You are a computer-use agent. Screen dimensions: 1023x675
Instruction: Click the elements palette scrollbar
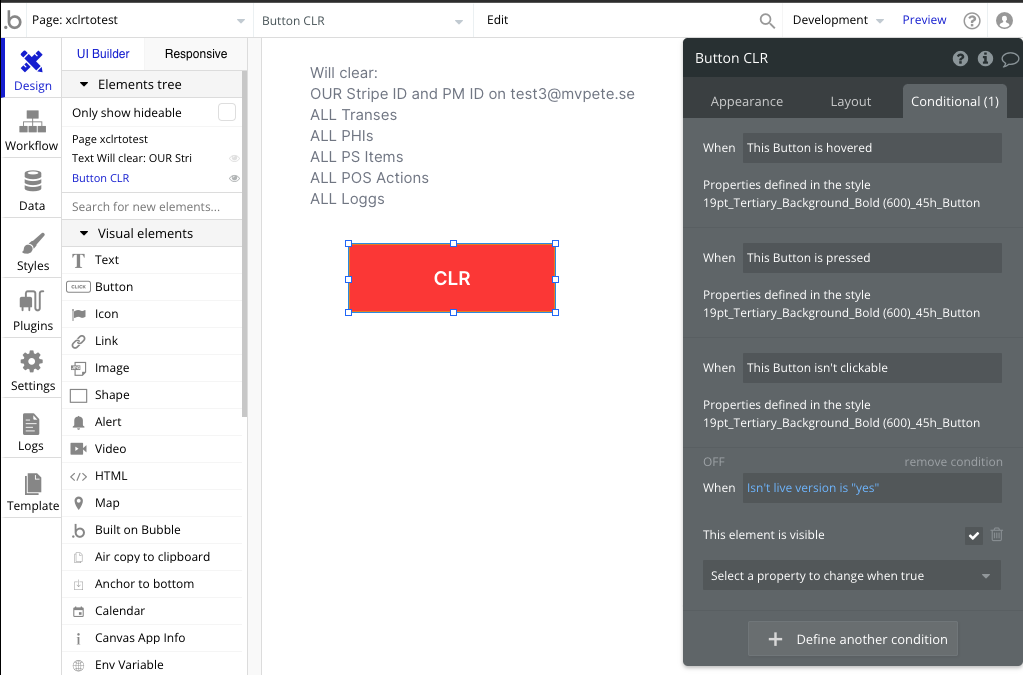245,245
